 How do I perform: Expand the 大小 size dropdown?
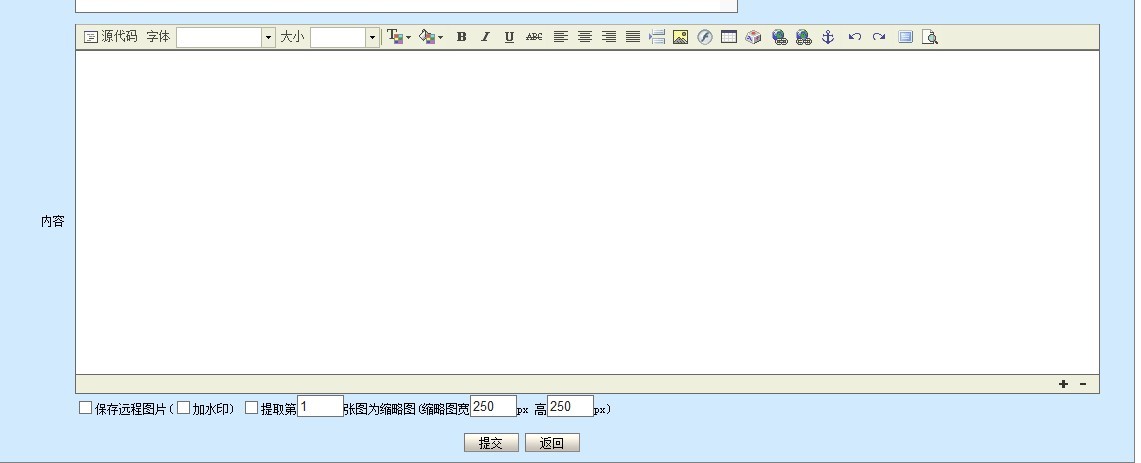372,37
